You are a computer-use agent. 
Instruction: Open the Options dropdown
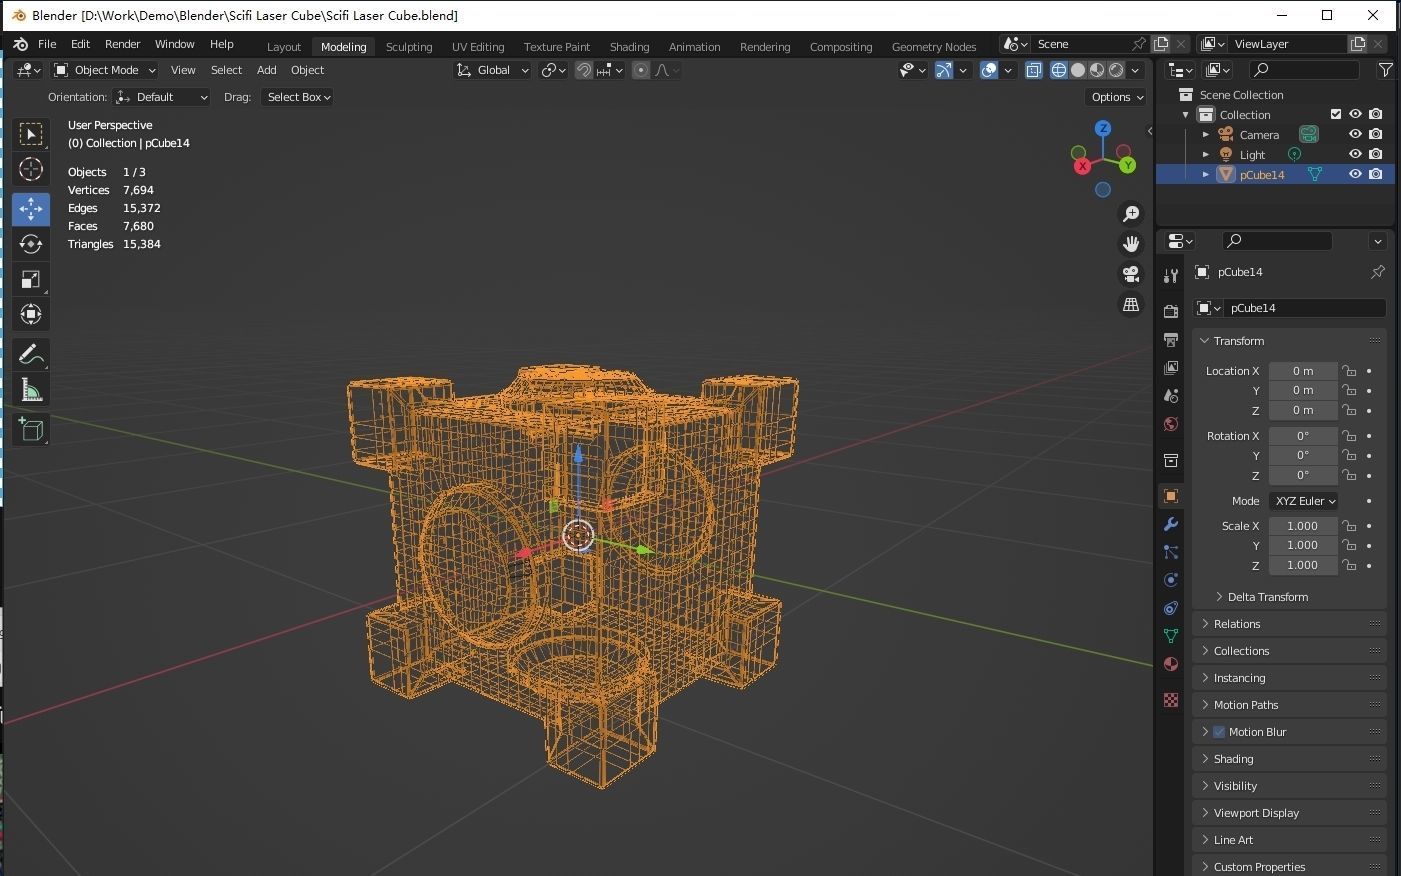tap(1116, 97)
